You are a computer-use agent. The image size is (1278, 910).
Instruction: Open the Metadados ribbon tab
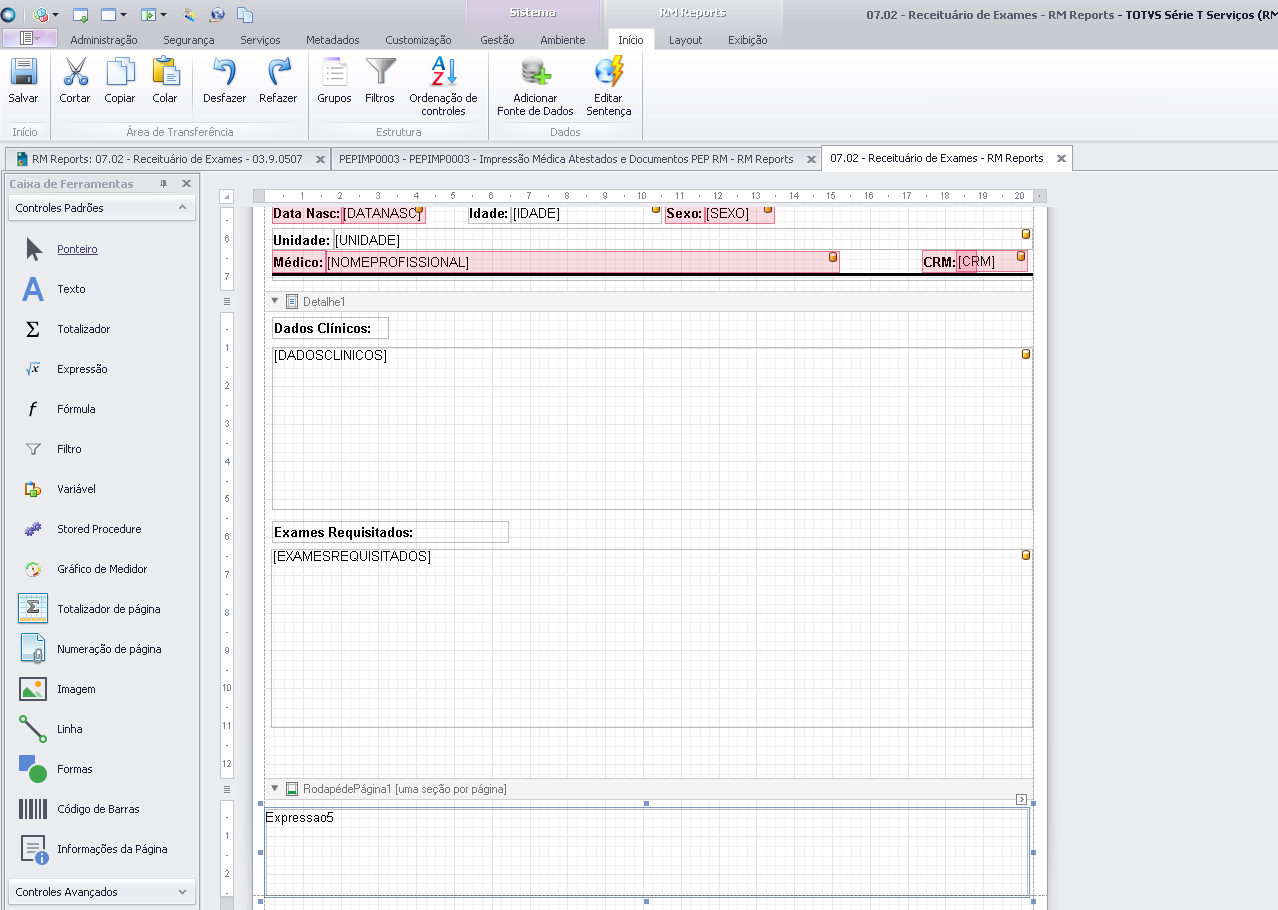[x=333, y=40]
